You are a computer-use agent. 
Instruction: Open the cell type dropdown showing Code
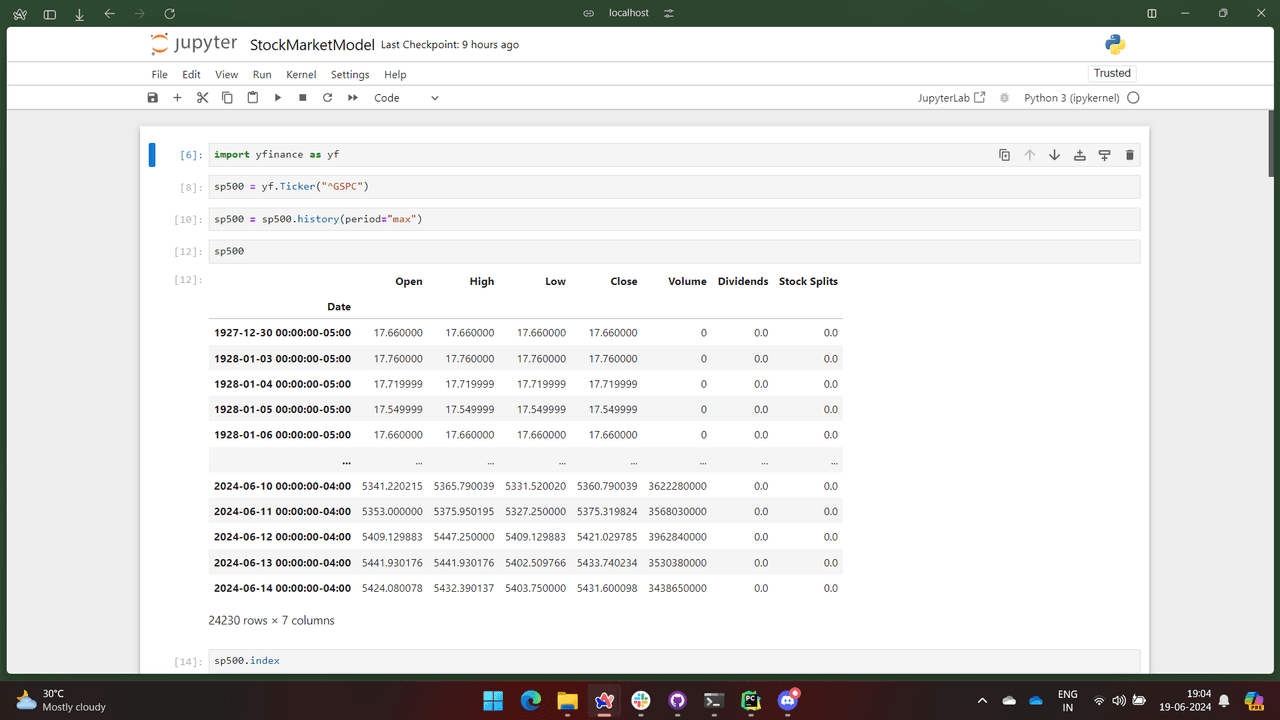(406, 98)
